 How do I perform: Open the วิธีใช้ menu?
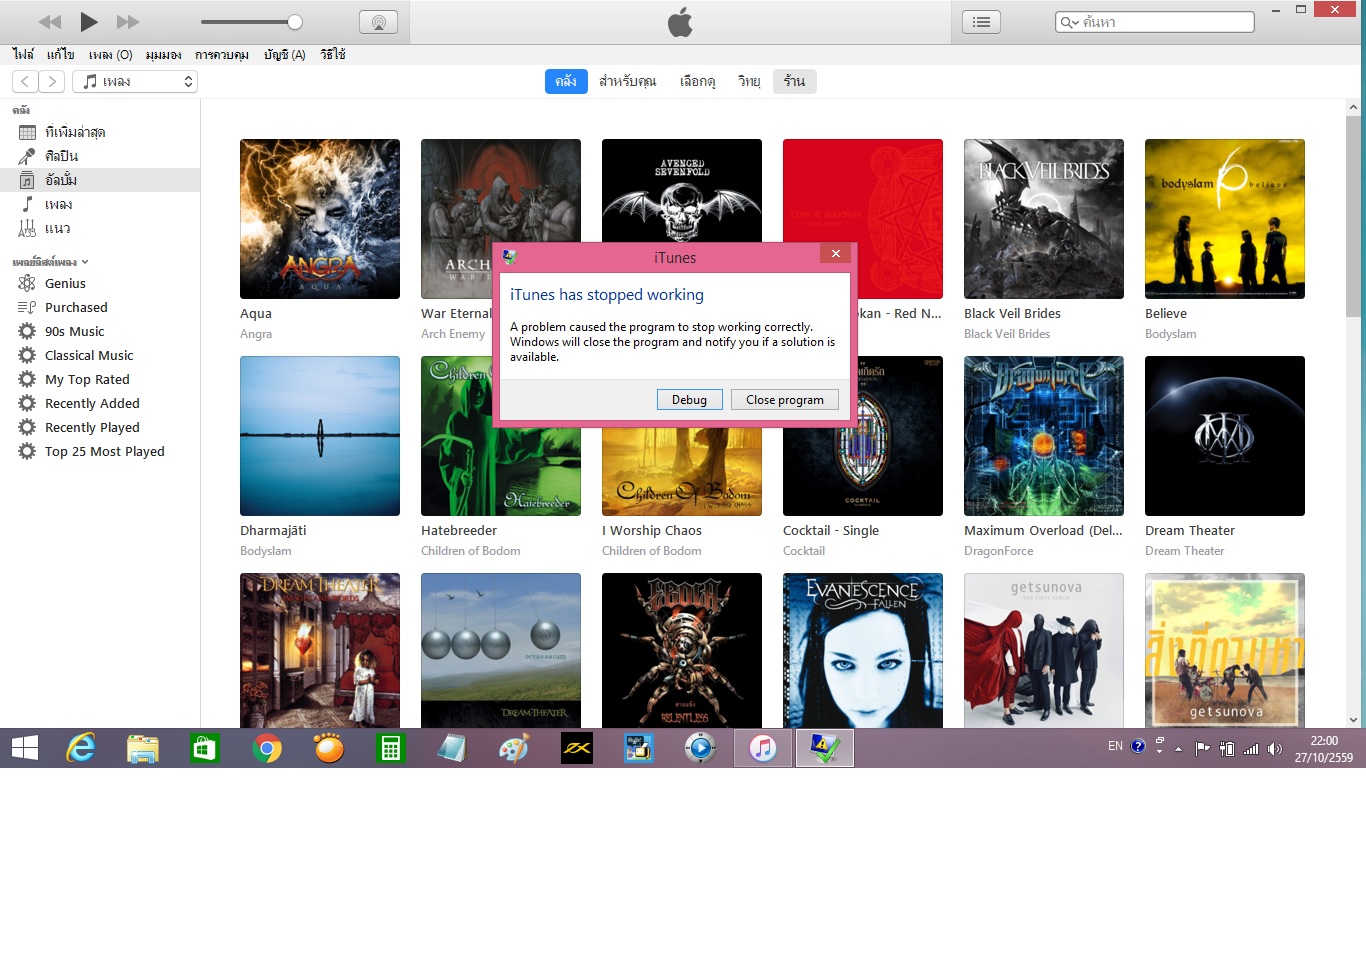point(333,55)
